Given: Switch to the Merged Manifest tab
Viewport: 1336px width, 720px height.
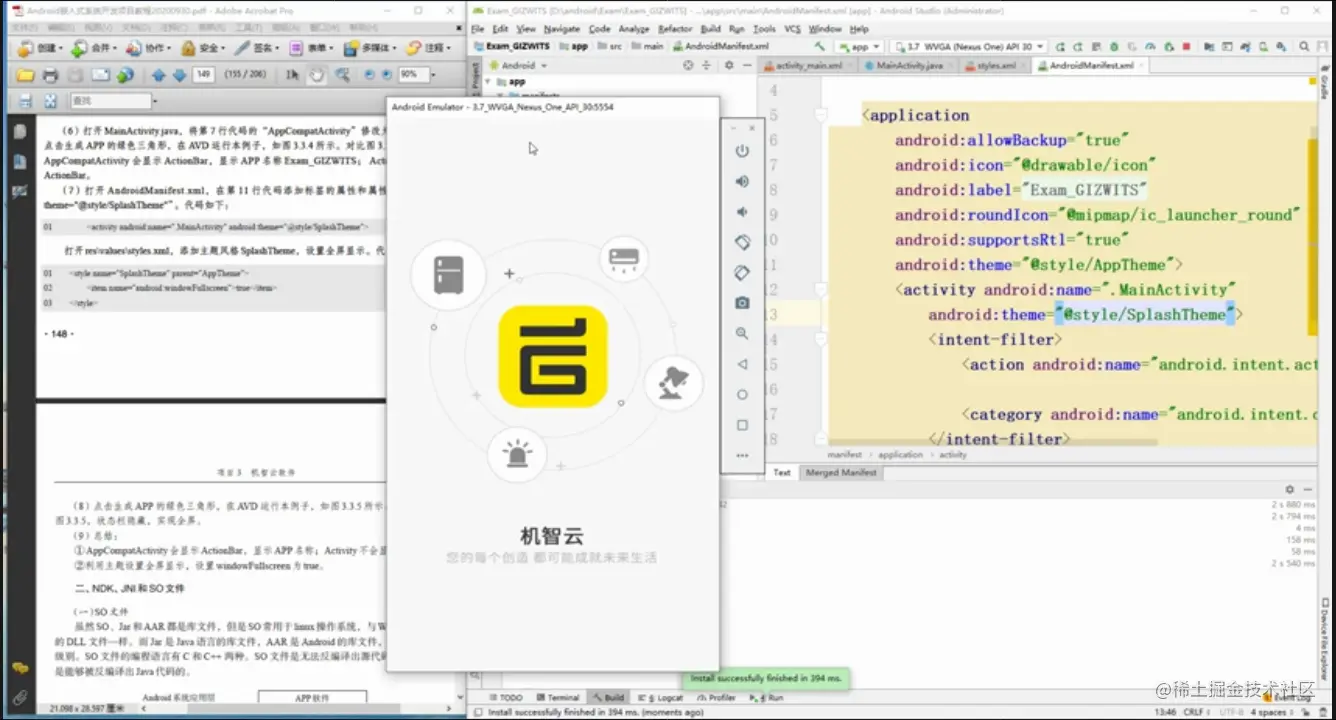Looking at the screenshot, I should click(841, 472).
